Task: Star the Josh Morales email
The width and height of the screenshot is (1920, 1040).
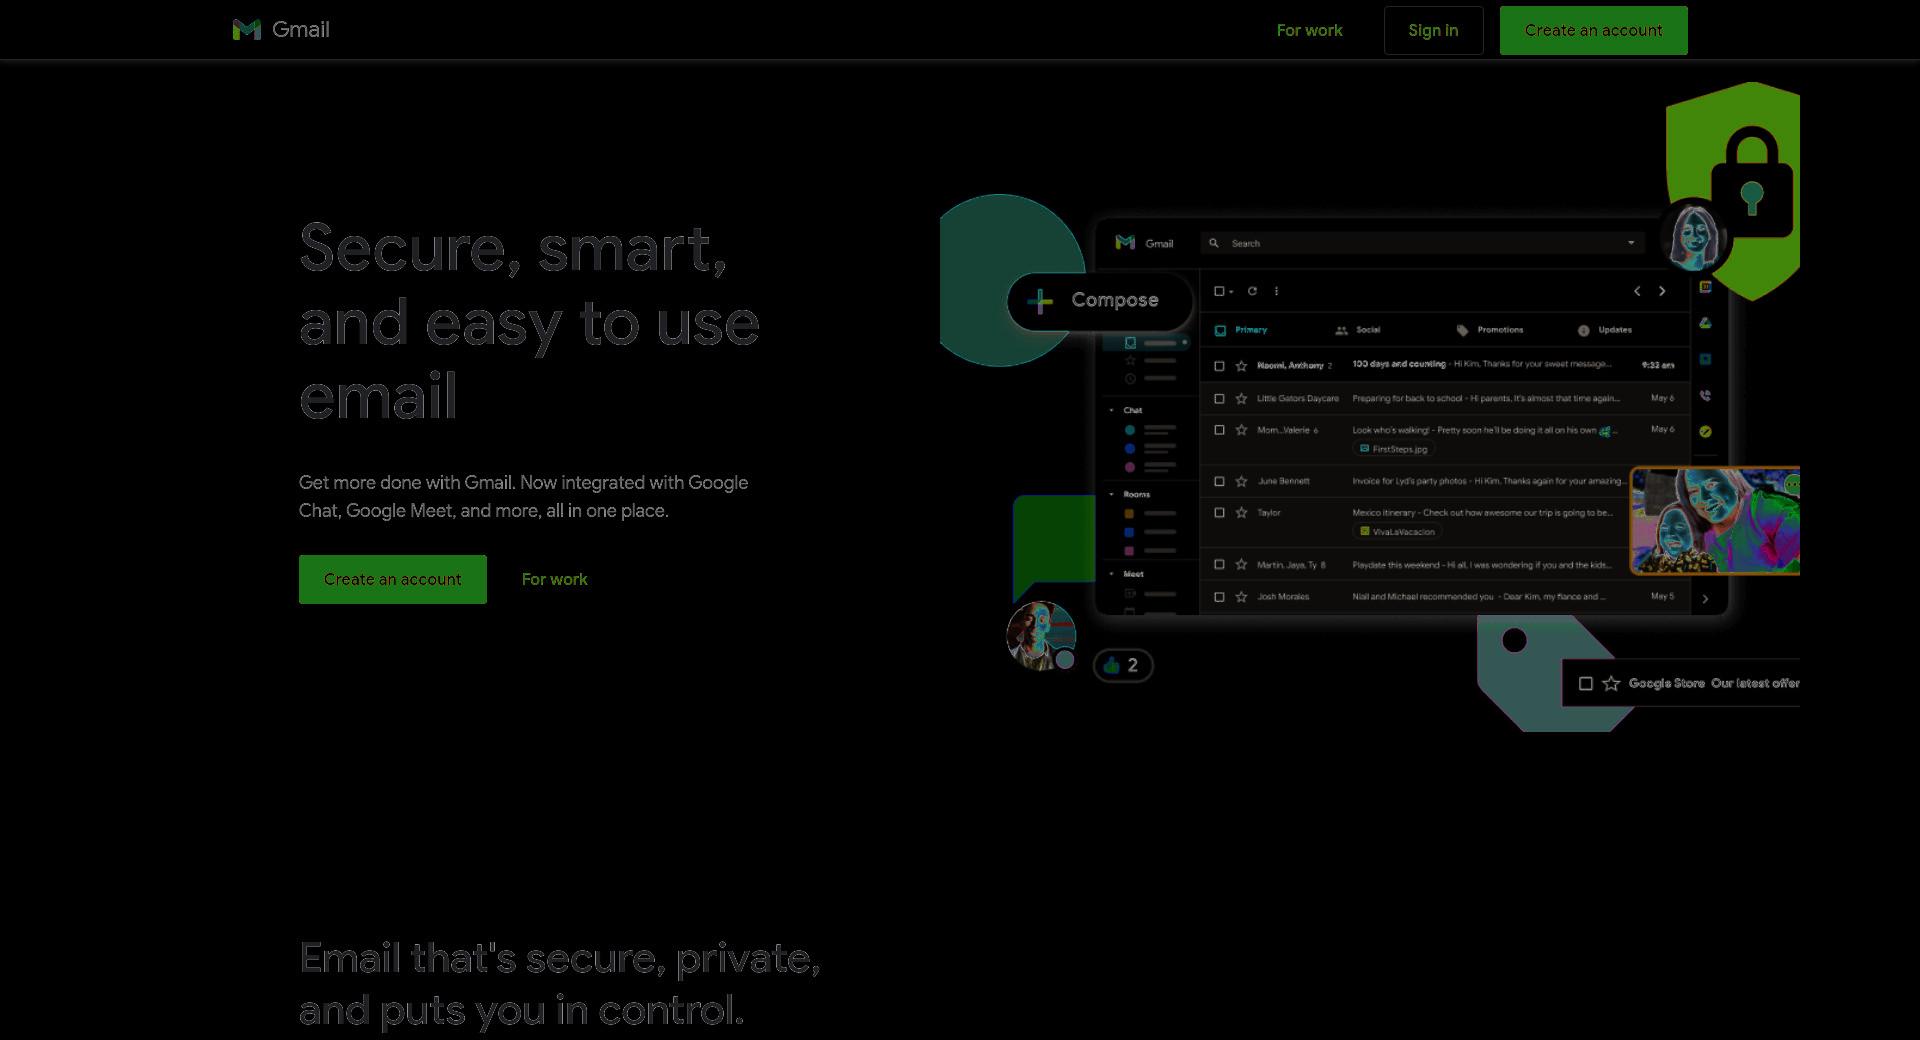Action: point(1241,597)
